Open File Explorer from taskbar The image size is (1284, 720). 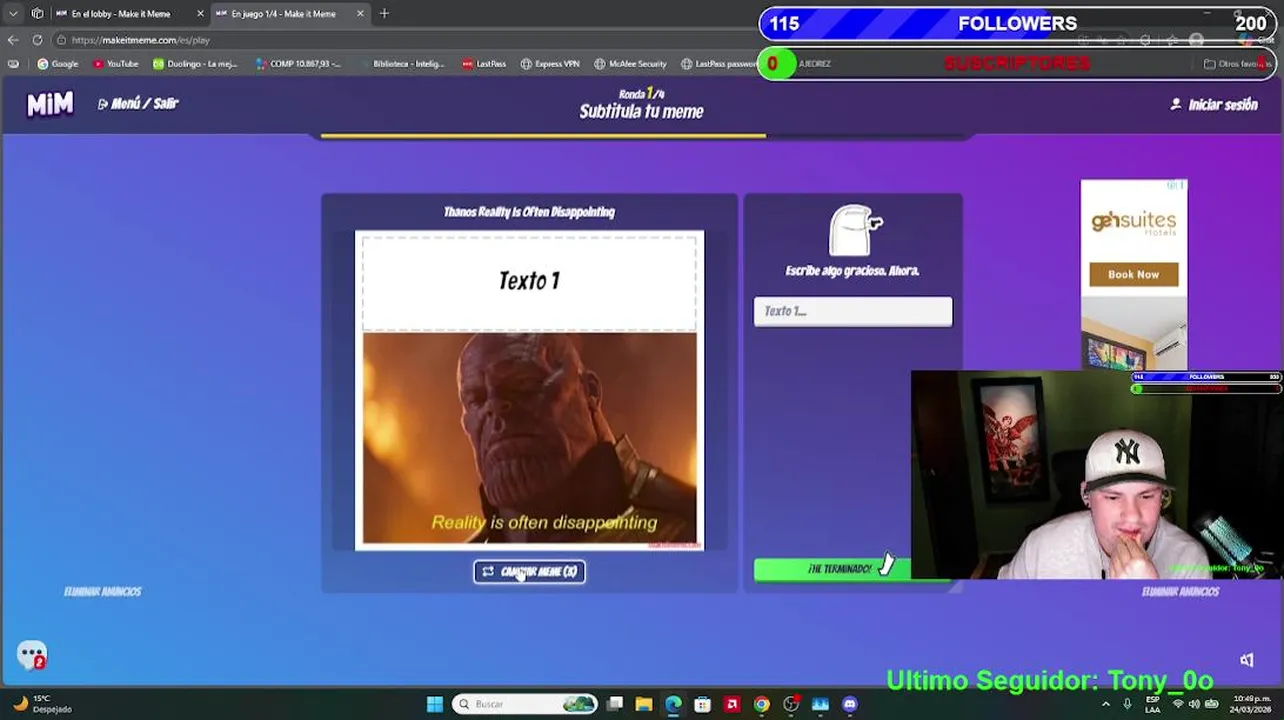pyautogui.click(x=644, y=704)
